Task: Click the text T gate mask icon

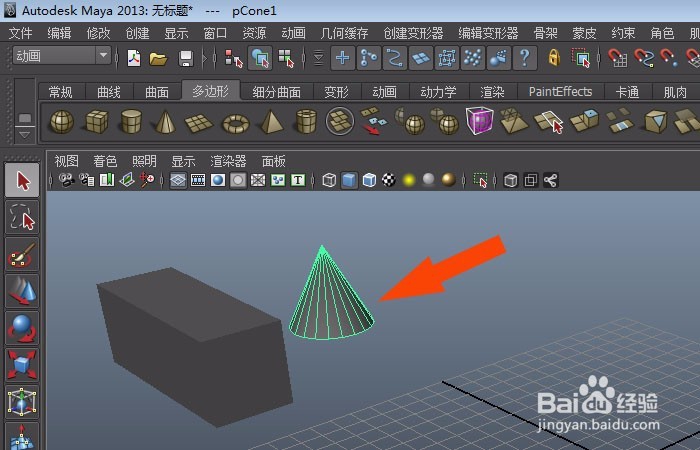Action: coord(298,180)
